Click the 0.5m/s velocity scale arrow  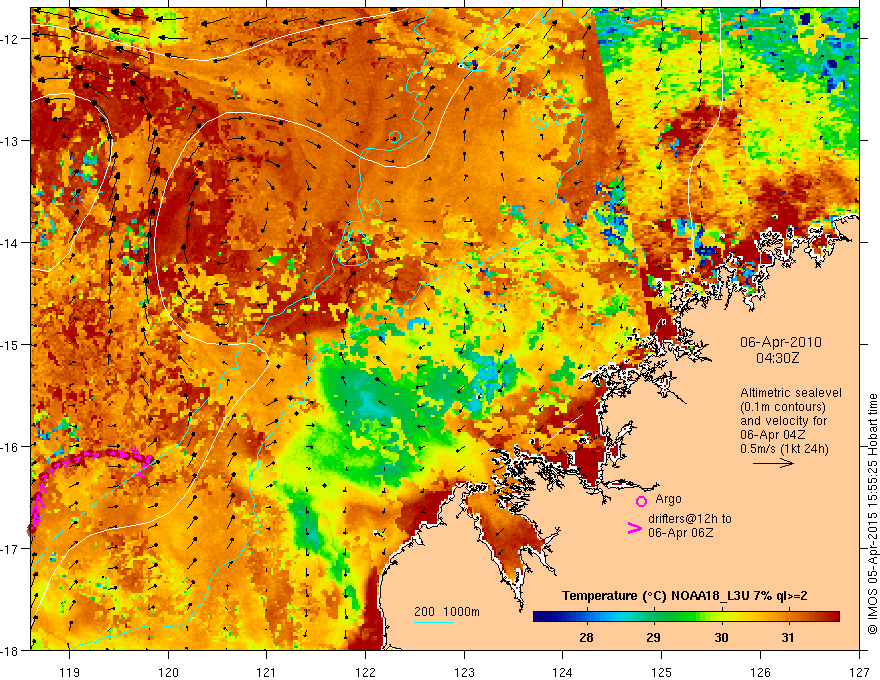point(773,463)
